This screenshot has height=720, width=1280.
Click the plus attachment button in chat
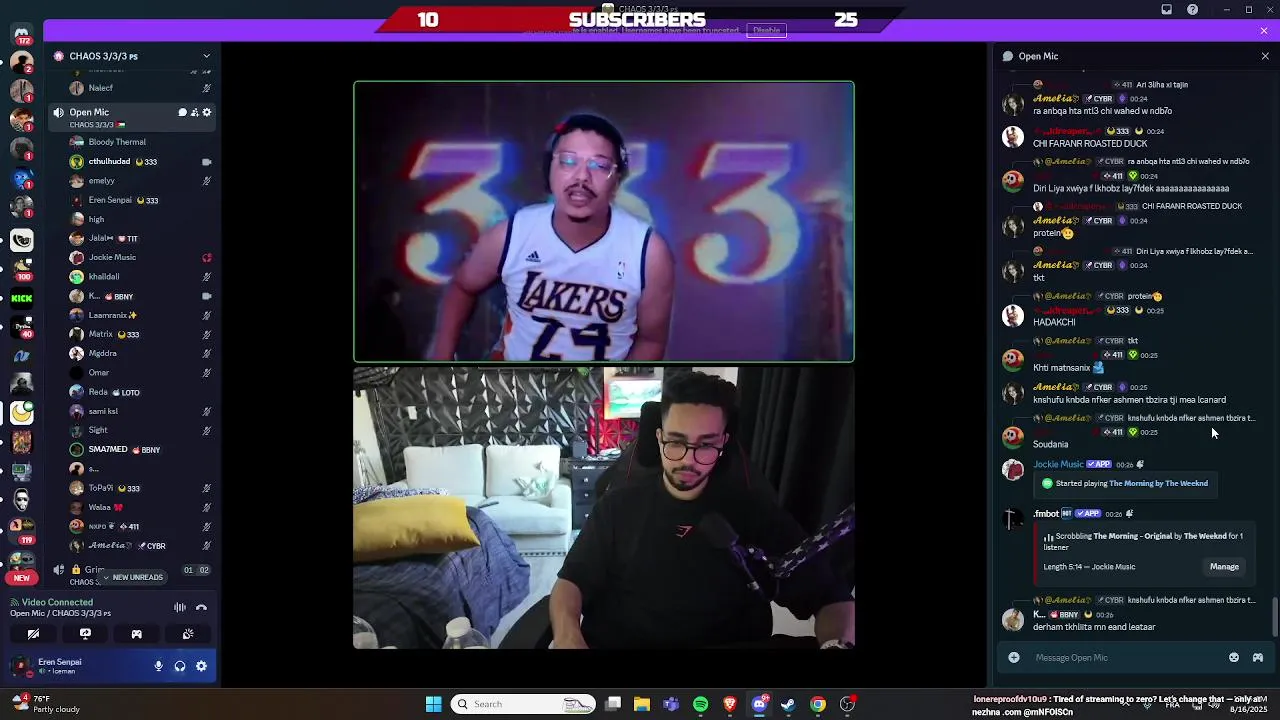(x=1014, y=657)
